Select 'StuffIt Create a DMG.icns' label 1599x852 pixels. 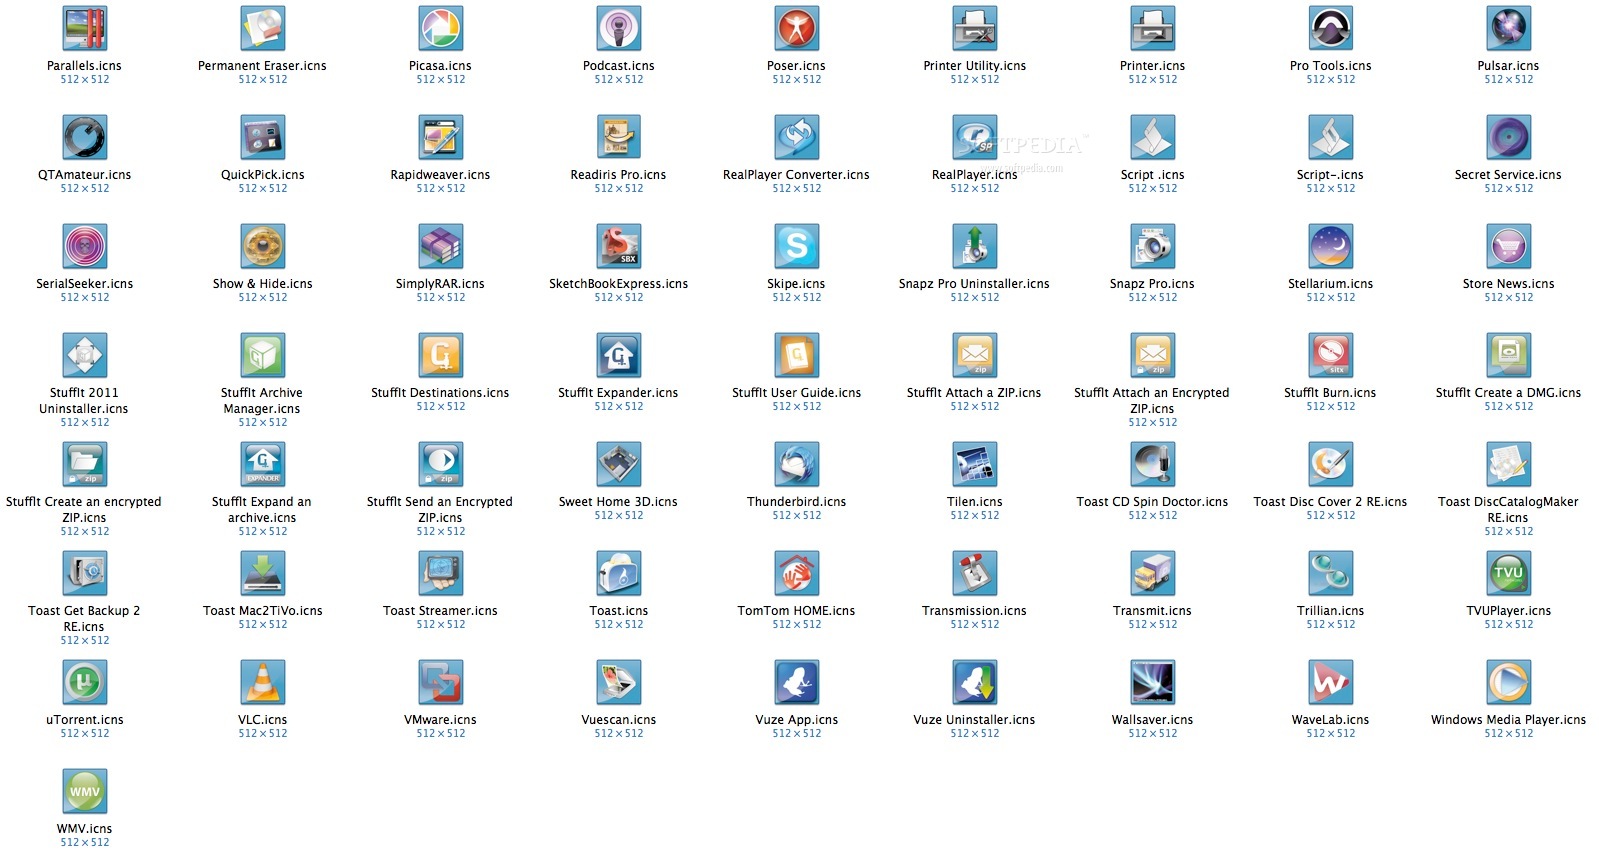point(1509,393)
